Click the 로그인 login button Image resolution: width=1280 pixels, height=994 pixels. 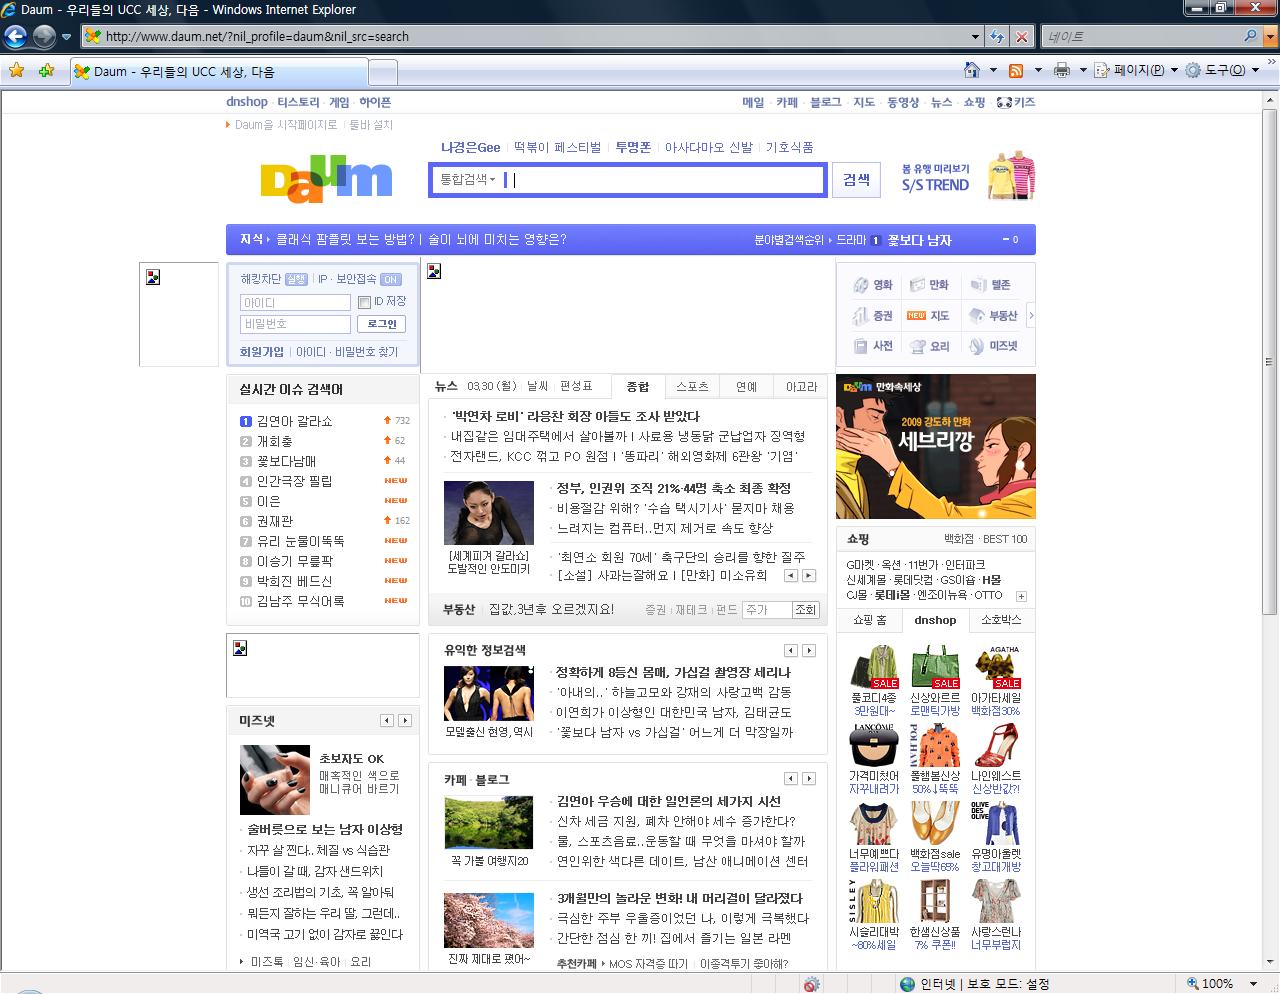(x=381, y=324)
